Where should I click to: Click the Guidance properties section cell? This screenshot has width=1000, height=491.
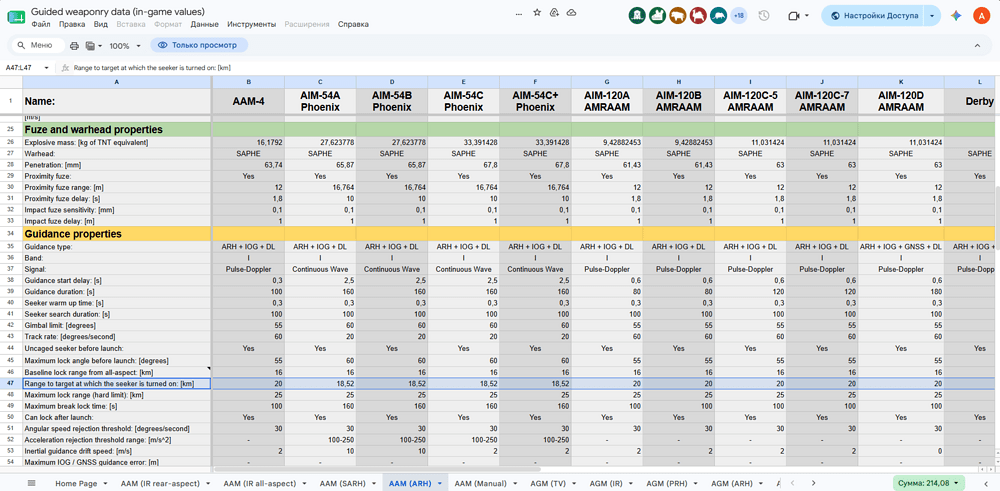(117, 234)
